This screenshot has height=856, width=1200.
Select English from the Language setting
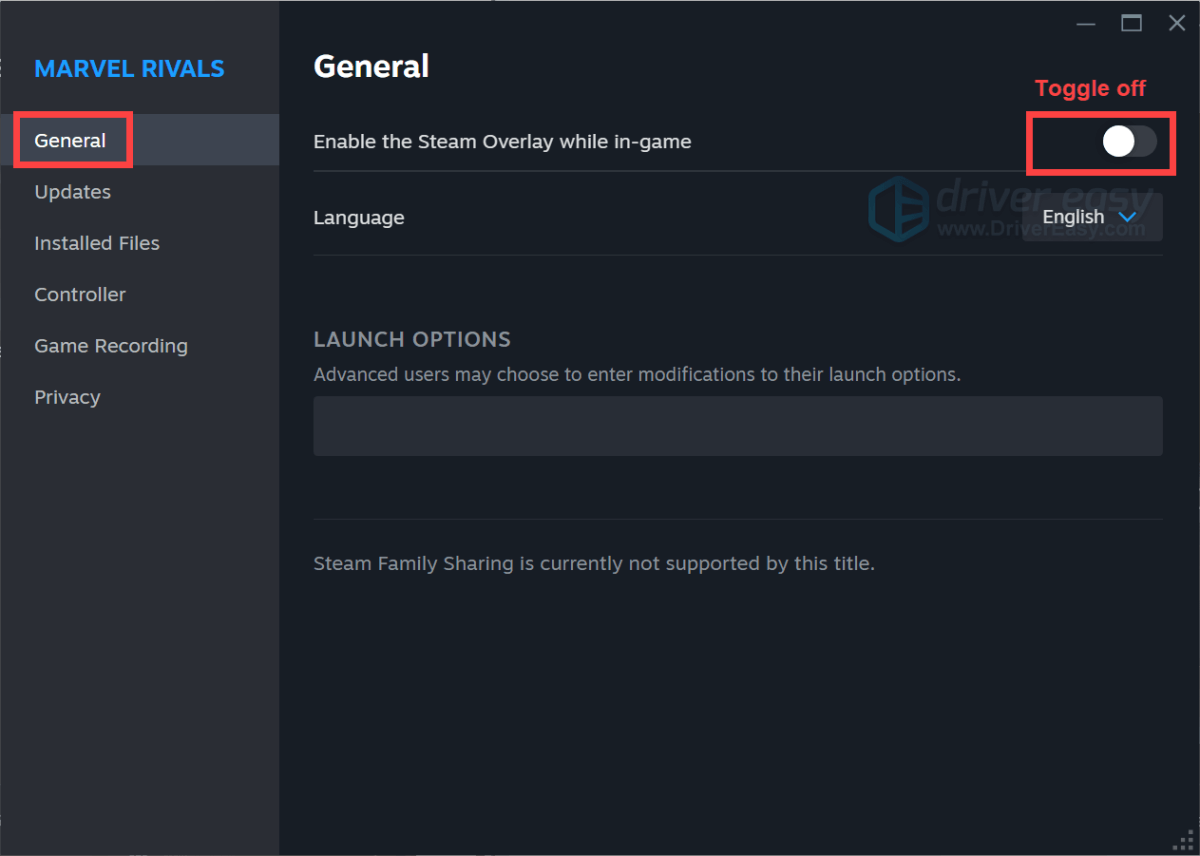coord(1073,217)
